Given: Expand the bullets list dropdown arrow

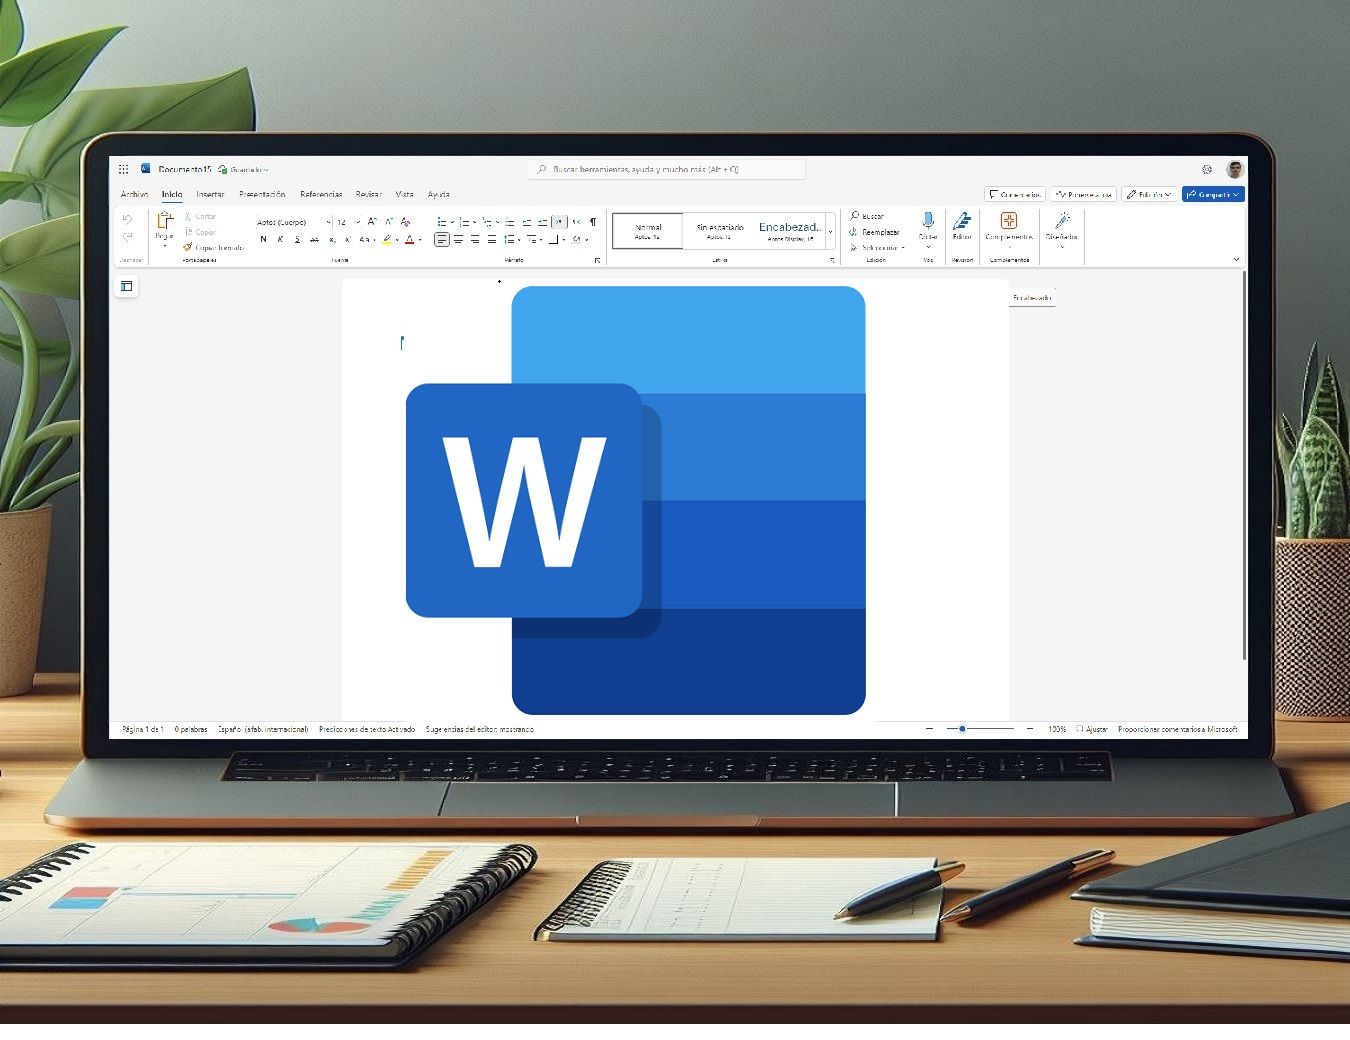Looking at the screenshot, I should click(452, 222).
